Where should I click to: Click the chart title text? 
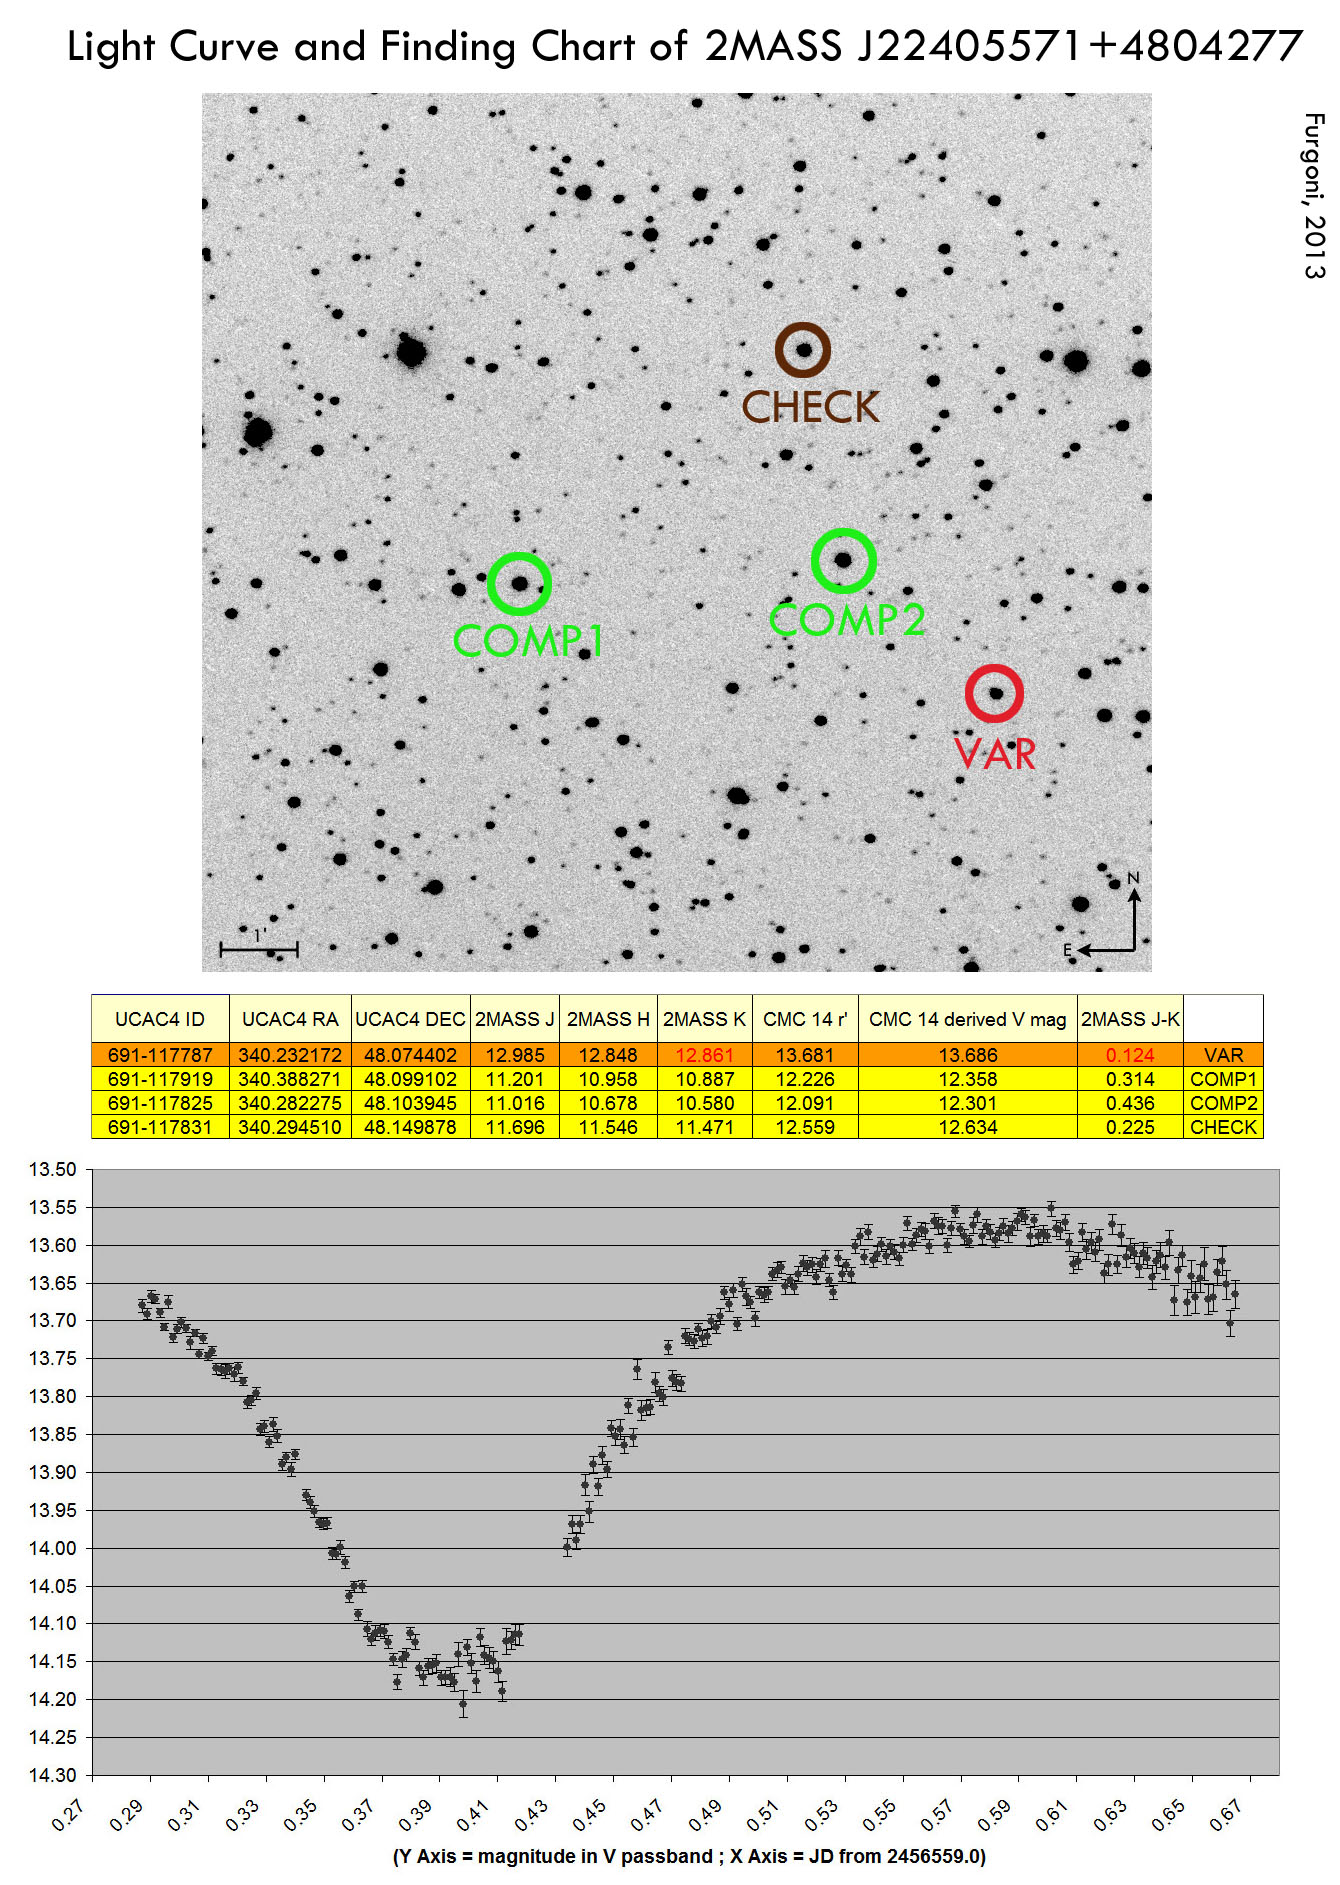coord(685,46)
